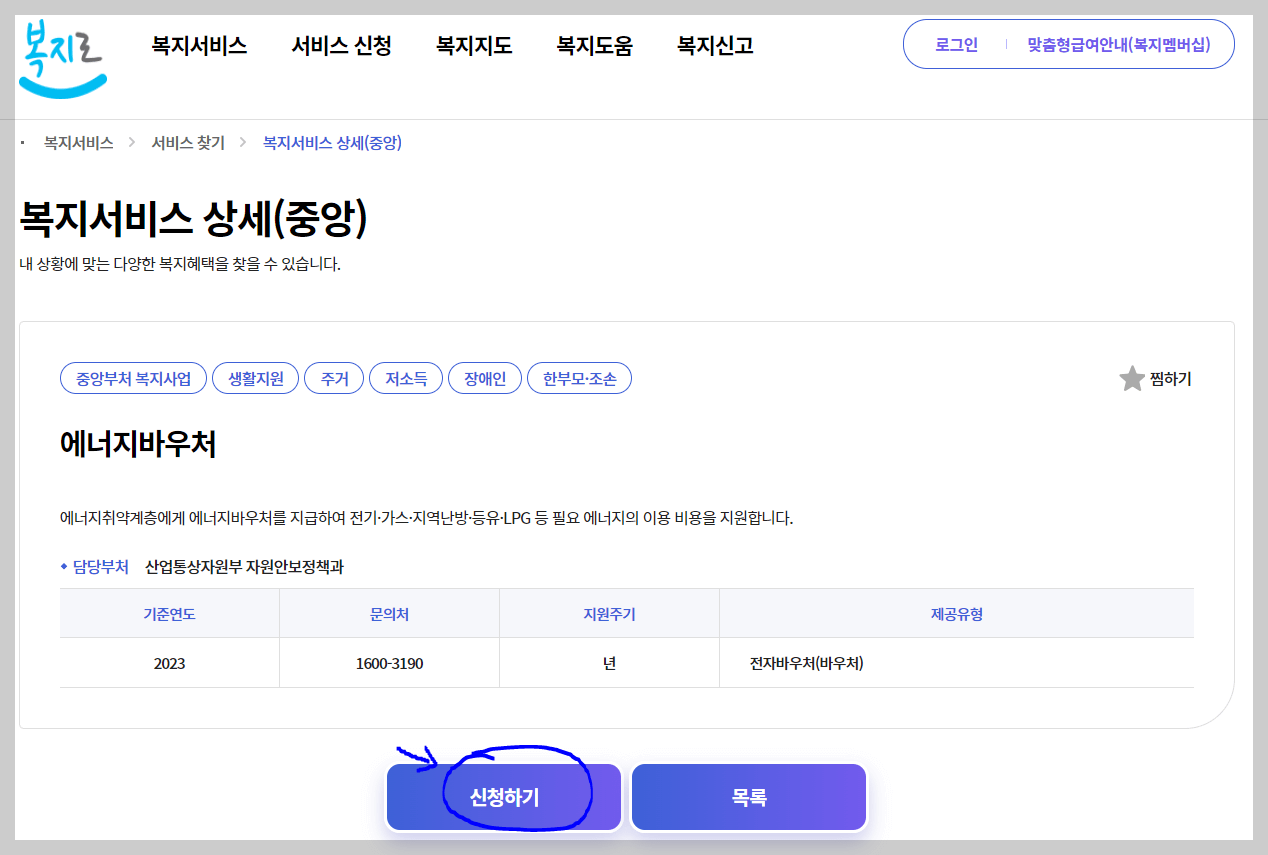Image resolution: width=1268 pixels, height=855 pixels.
Task: Open the 복지도움 menu
Action: point(595,44)
